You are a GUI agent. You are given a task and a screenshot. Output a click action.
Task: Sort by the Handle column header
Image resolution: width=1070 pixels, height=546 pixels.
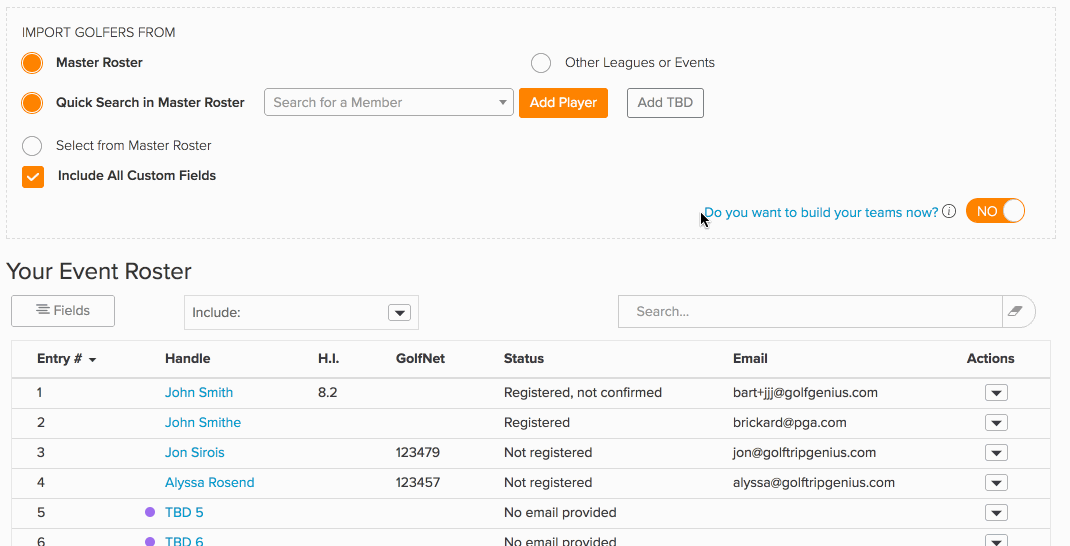click(188, 358)
